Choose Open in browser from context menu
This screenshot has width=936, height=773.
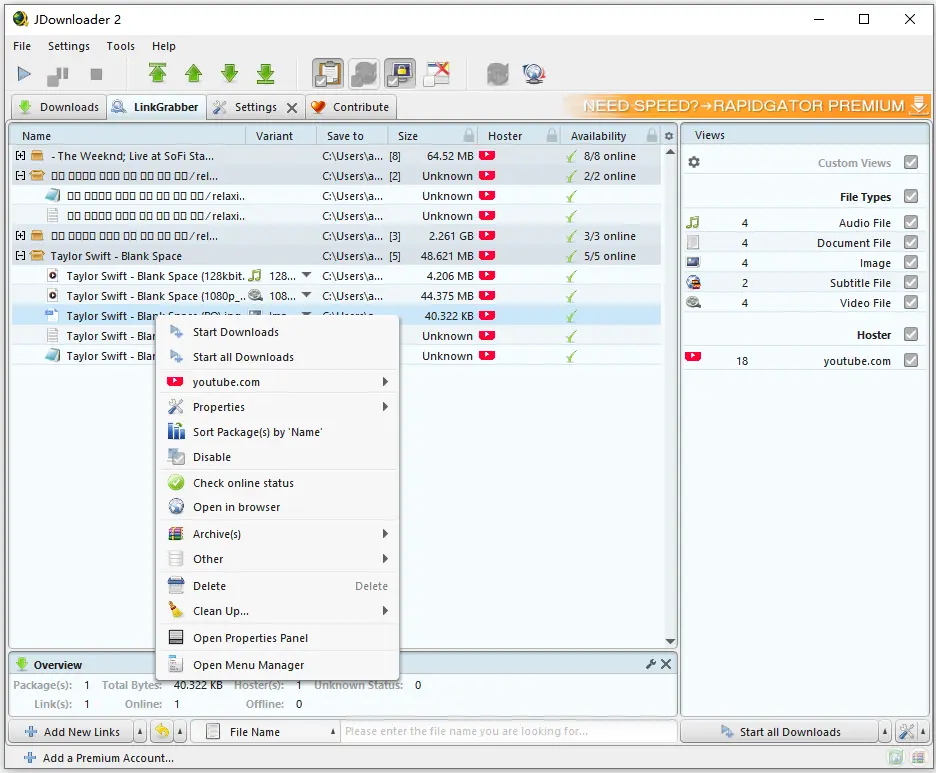[278, 507]
